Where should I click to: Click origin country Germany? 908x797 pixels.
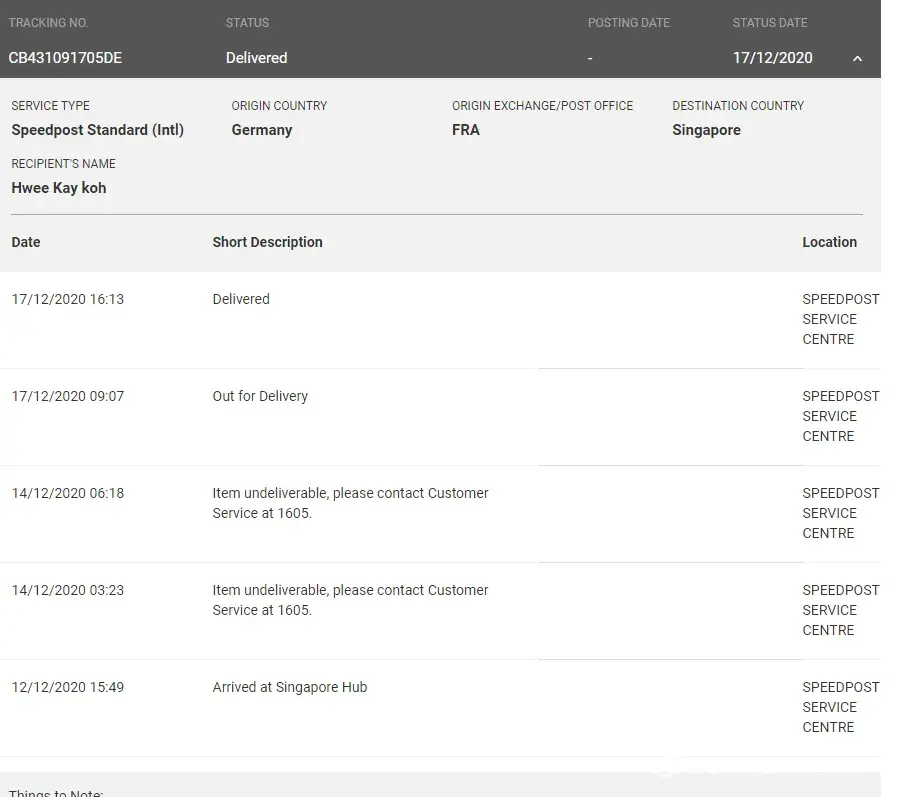coord(262,130)
